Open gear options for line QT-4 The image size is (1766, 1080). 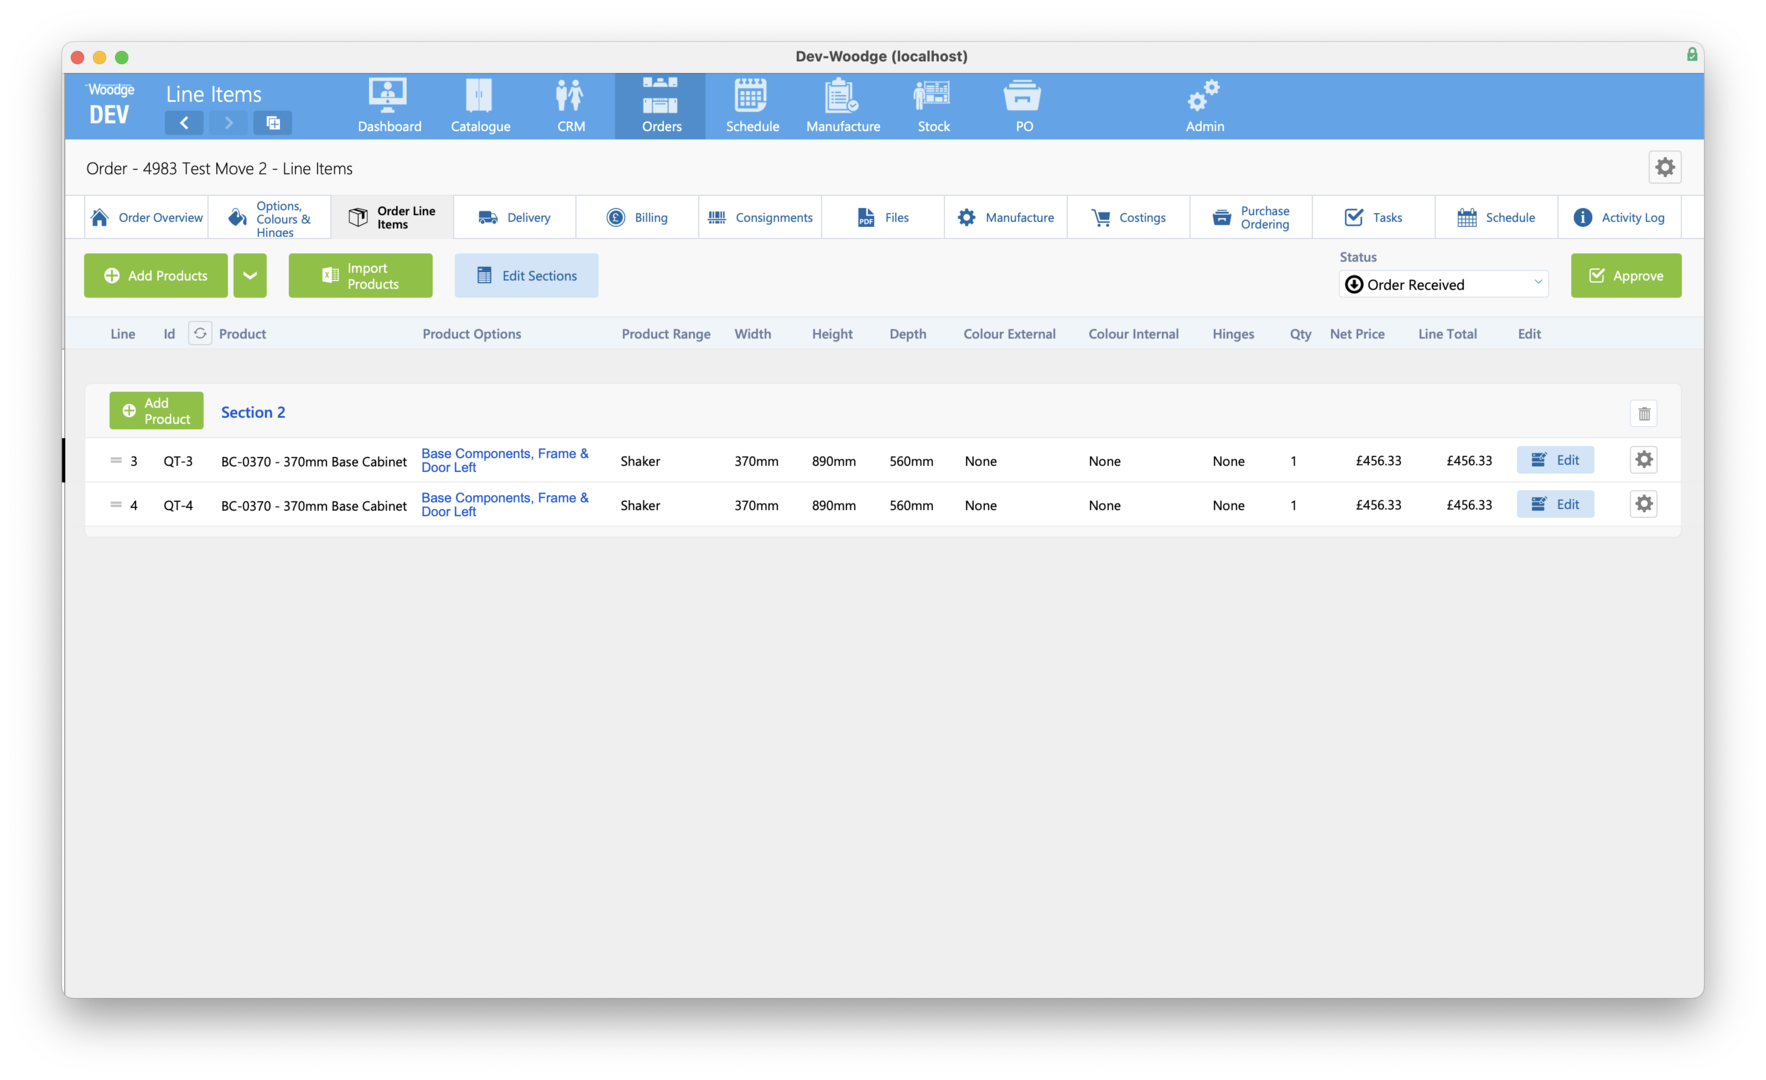coord(1644,504)
